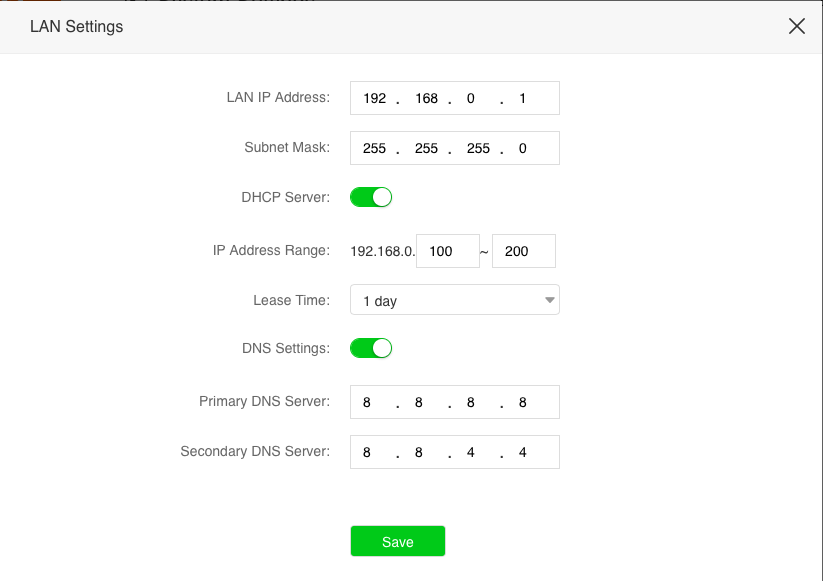The image size is (823, 581).
Task: Edit the last octet of LAN IP Address
Action: 522,99
